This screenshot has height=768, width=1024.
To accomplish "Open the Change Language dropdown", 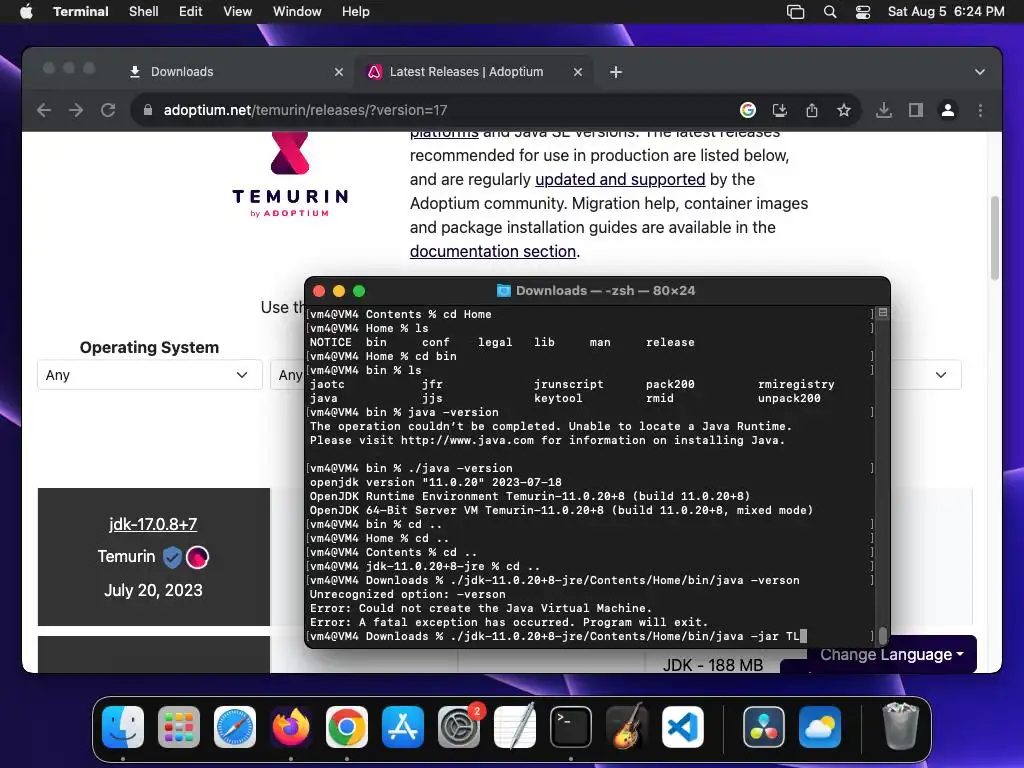I will click(x=891, y=654).
